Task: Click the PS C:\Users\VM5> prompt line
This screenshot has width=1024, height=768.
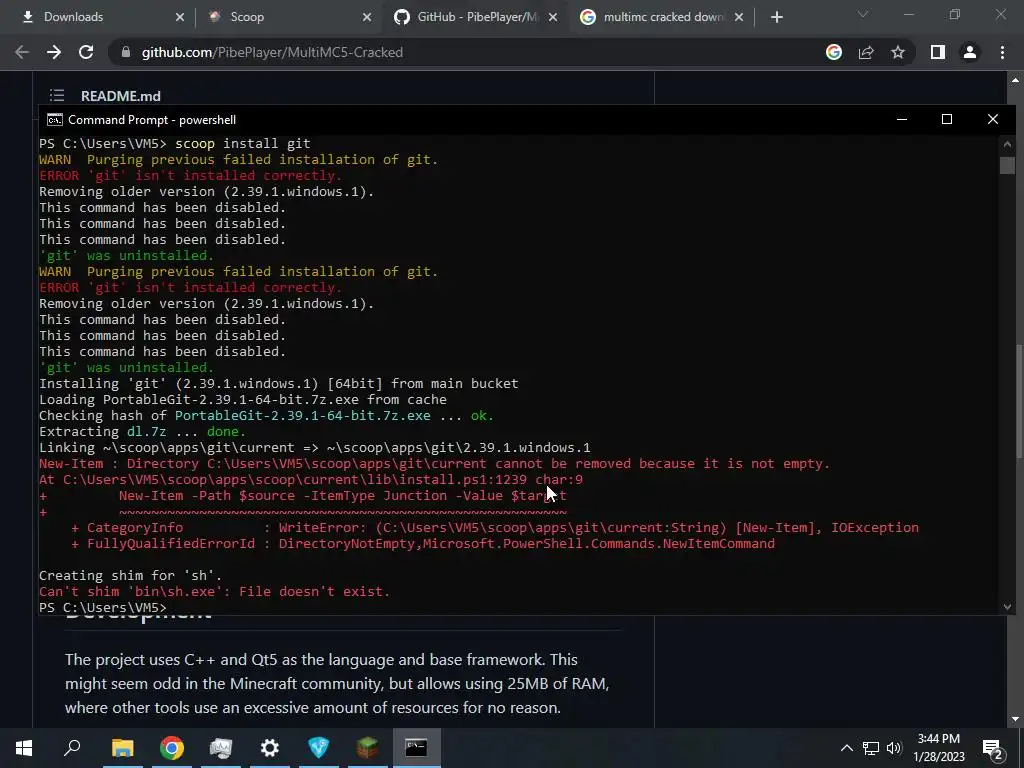Action: (x=103, y=607)
